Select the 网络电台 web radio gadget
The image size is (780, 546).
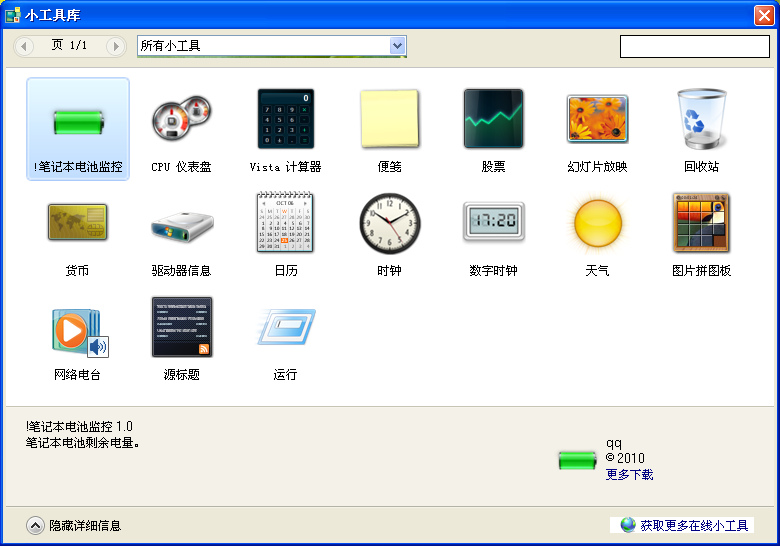click(x=77, y=330)
